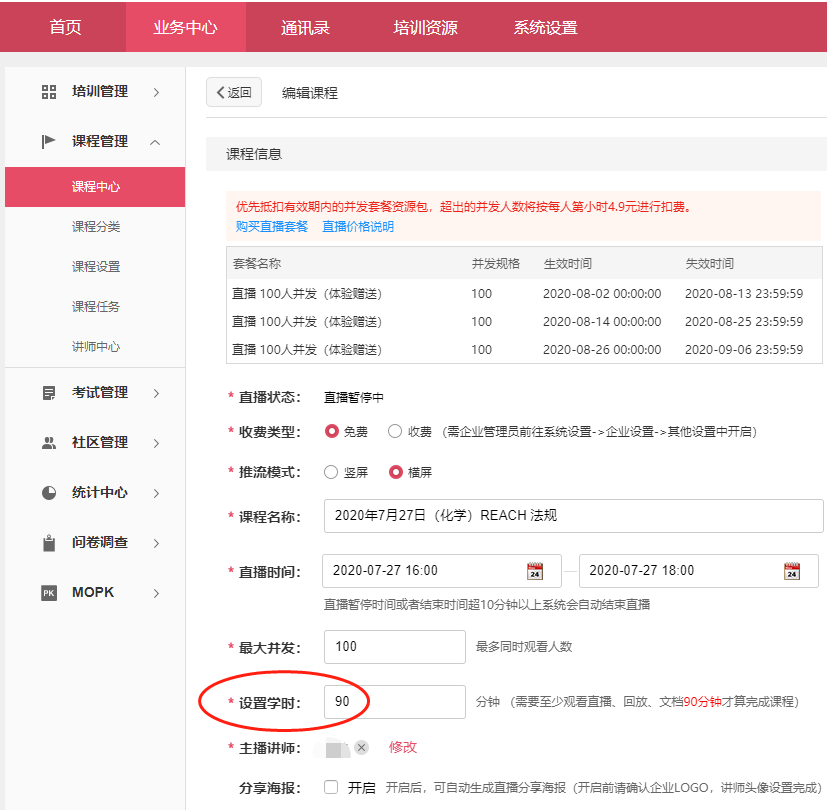Open 直播价格说明 link
Viewport: 827px width, 810px height.
pos(358,227)
